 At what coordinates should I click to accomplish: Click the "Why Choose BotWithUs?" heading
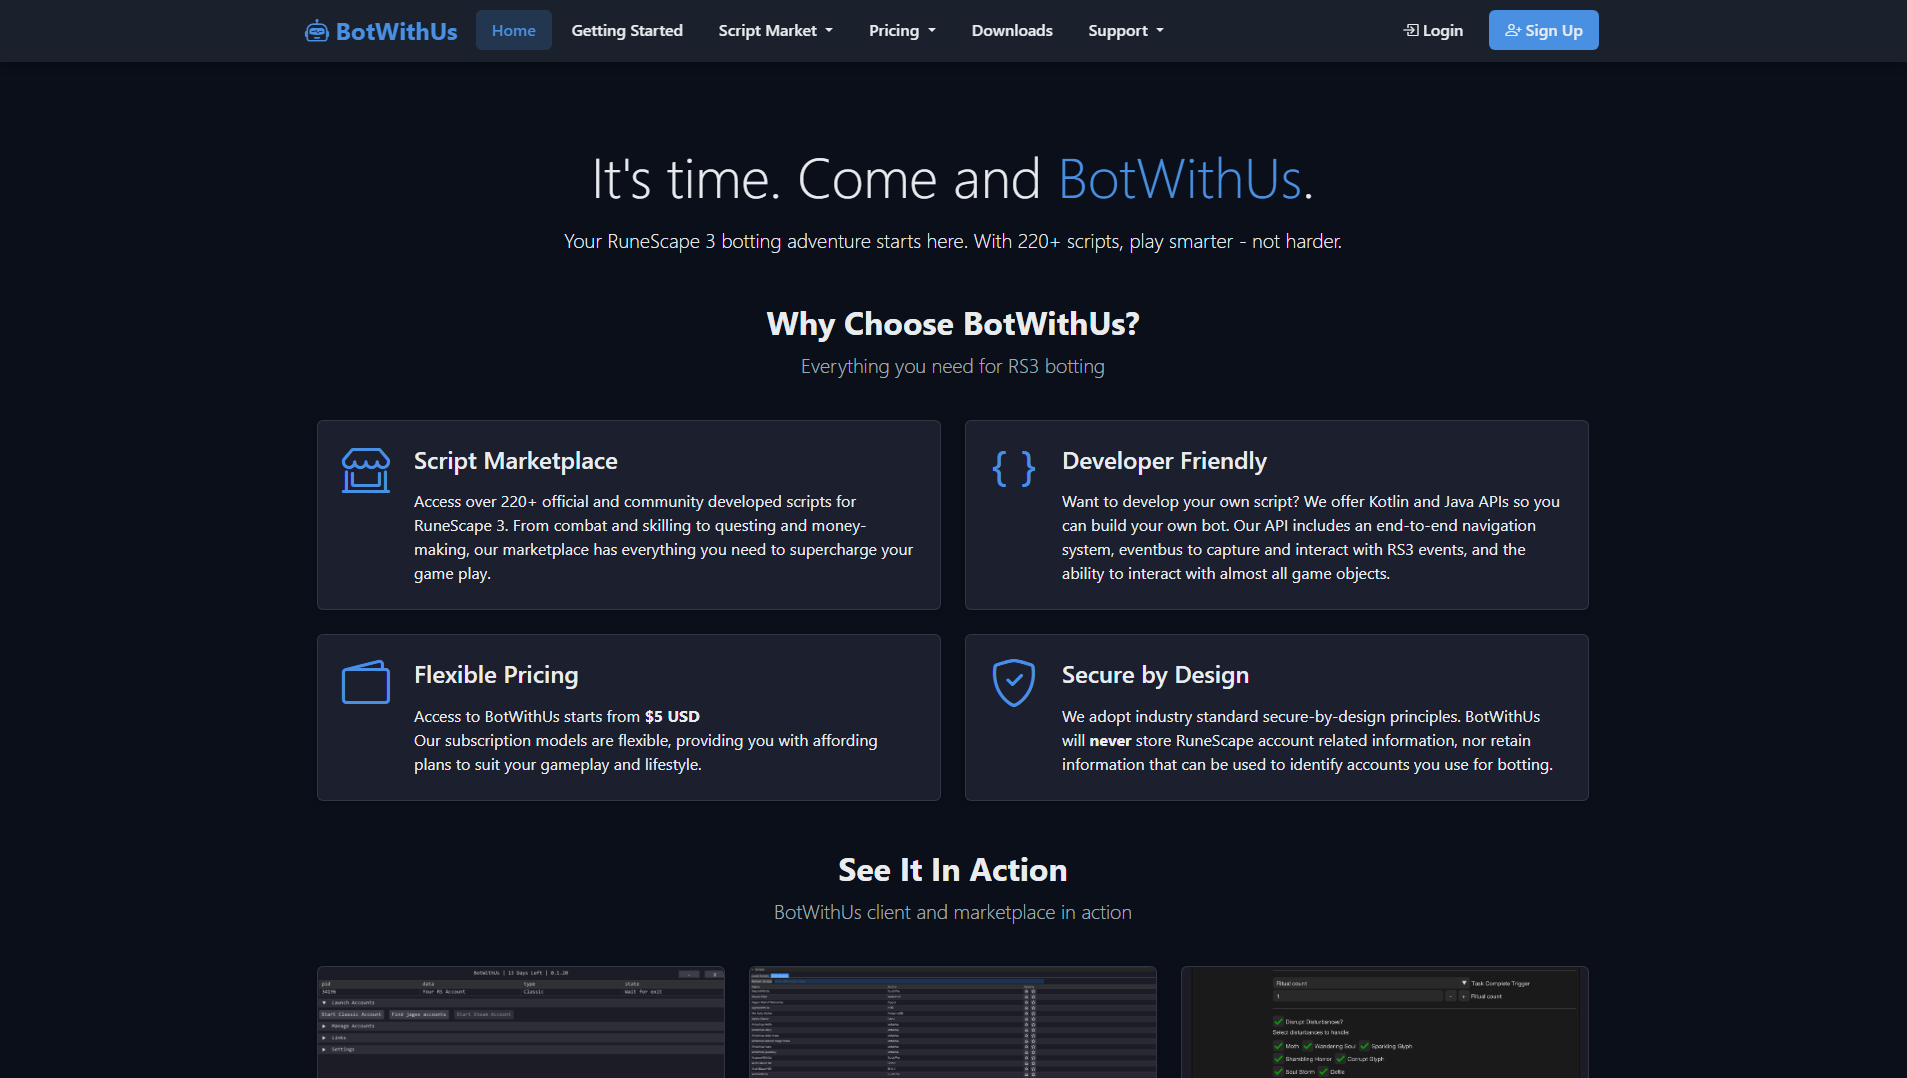click(x=953, y=324)
